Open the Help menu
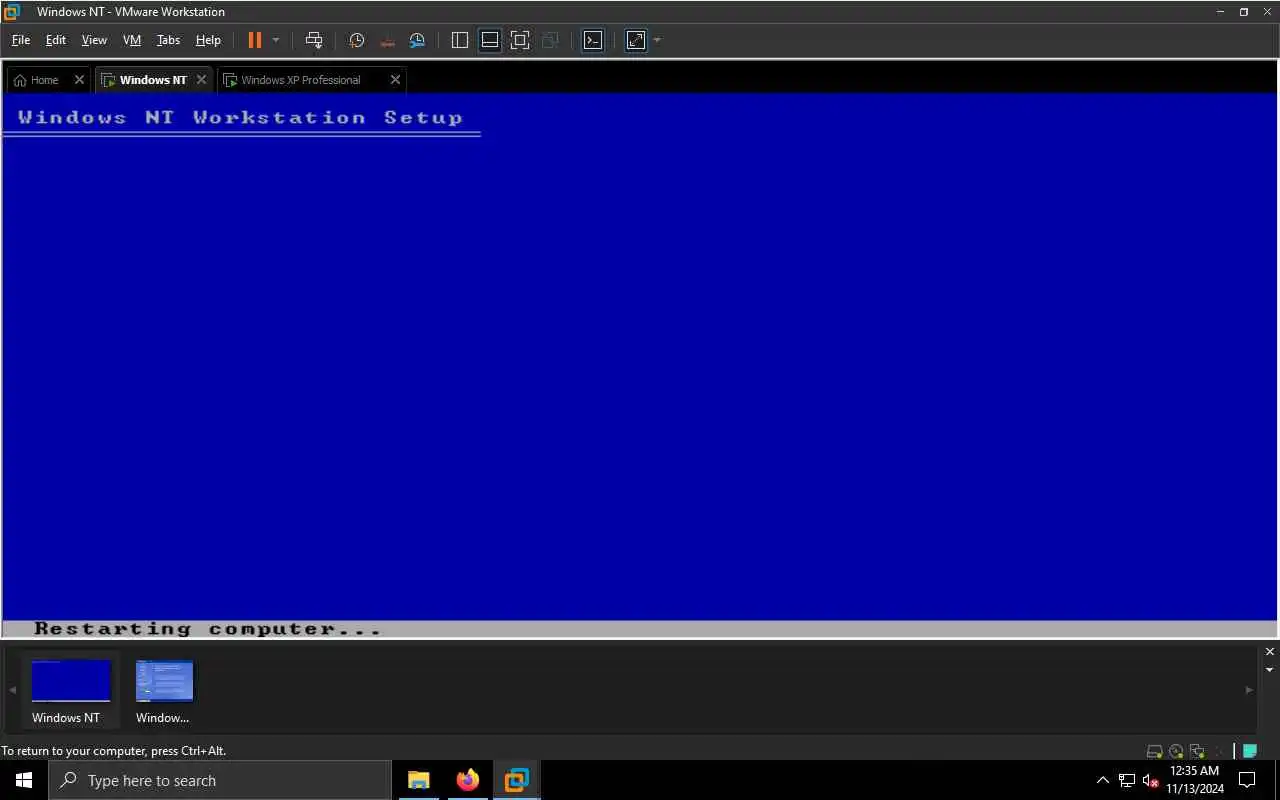1280x800 pixels. tap(208, 40)
